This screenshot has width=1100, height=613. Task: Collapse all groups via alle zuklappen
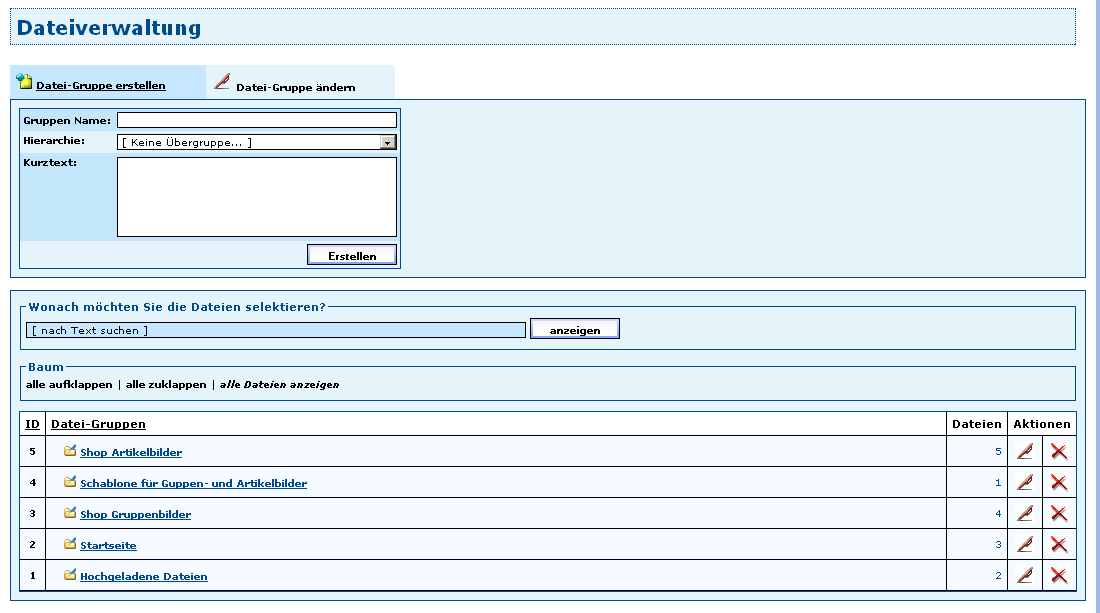[x=166, y=385]
